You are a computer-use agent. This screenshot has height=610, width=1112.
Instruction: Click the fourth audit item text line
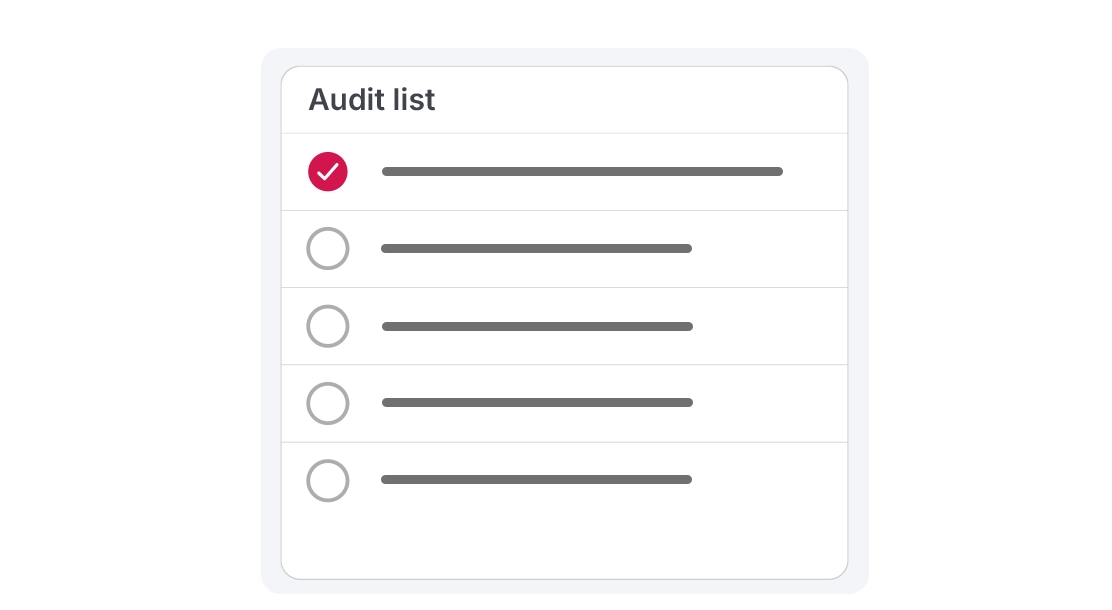tap(537, 403)
